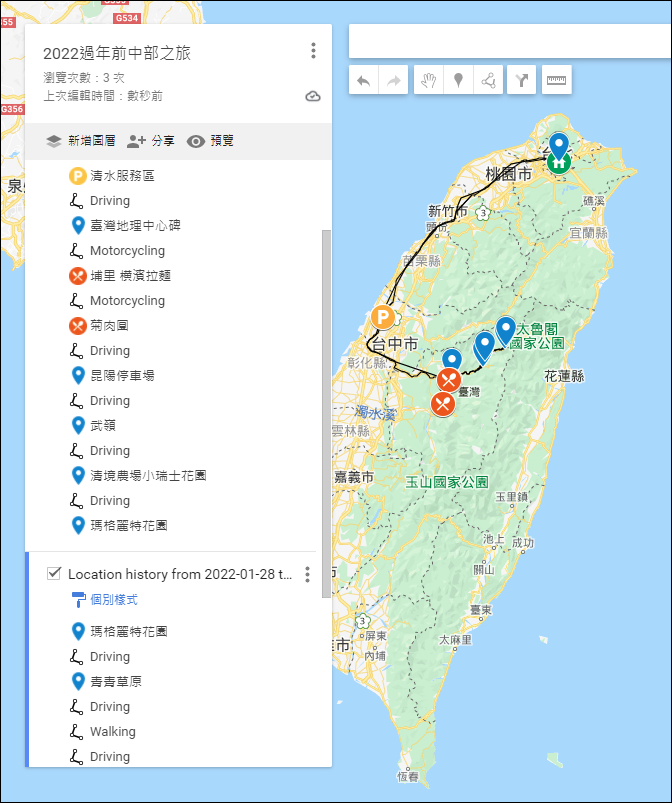Viewport: 672px width, 803px height.
Task: Click the blue marker at Taipei
Action: (559, 145)
